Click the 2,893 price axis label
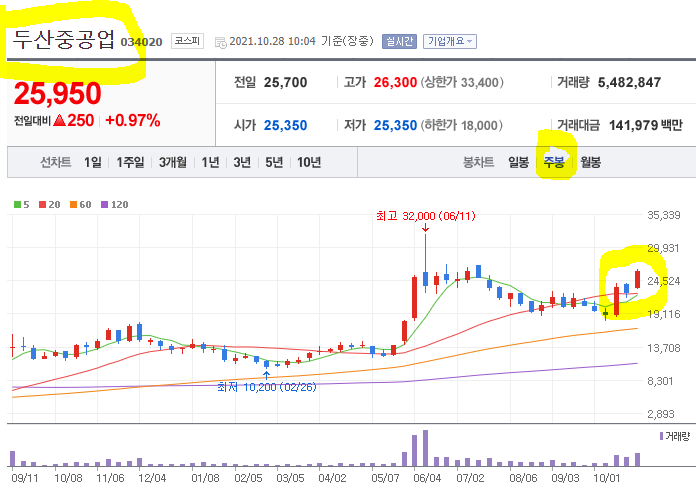Image resolution: width=696 pixels, height=492 pixels. (661, 414)
